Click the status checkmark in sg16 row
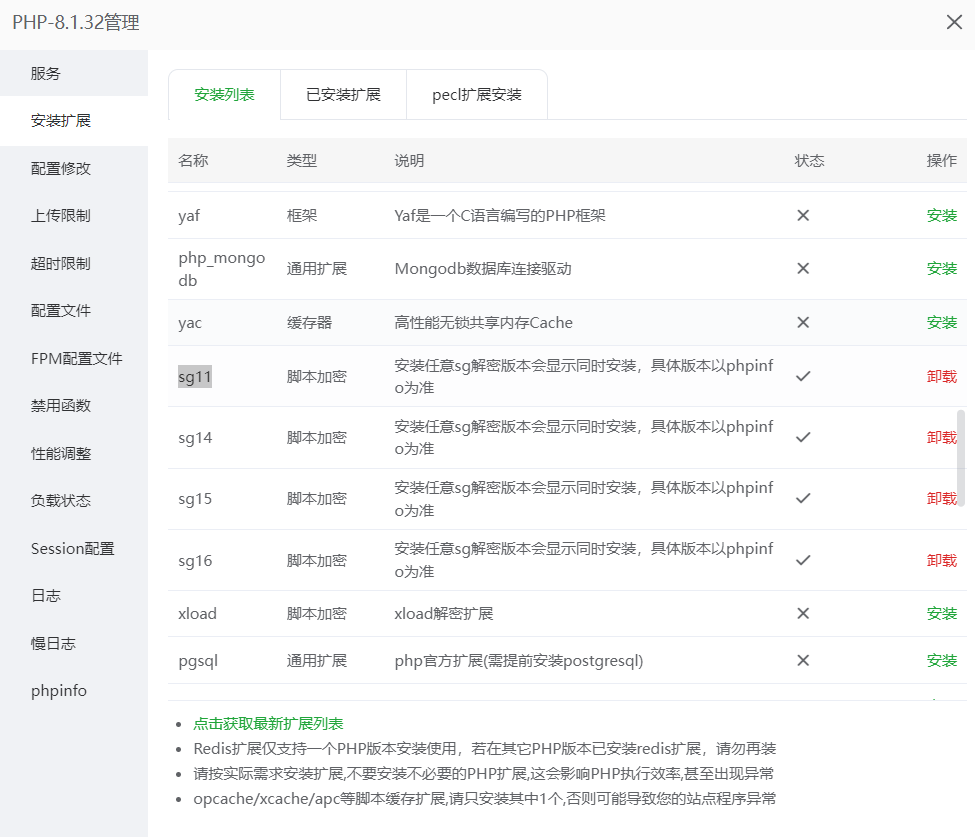This screenshot has width=975, height=837. [x=802, y=560]
